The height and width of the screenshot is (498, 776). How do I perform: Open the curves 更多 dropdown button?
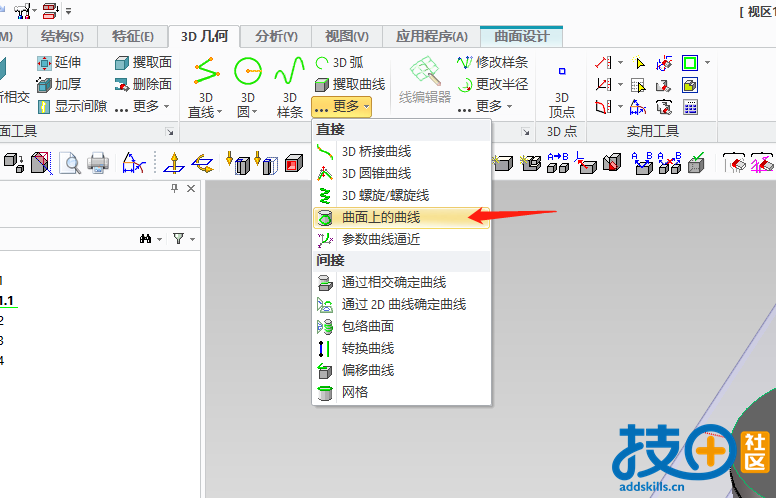point(341,106)
